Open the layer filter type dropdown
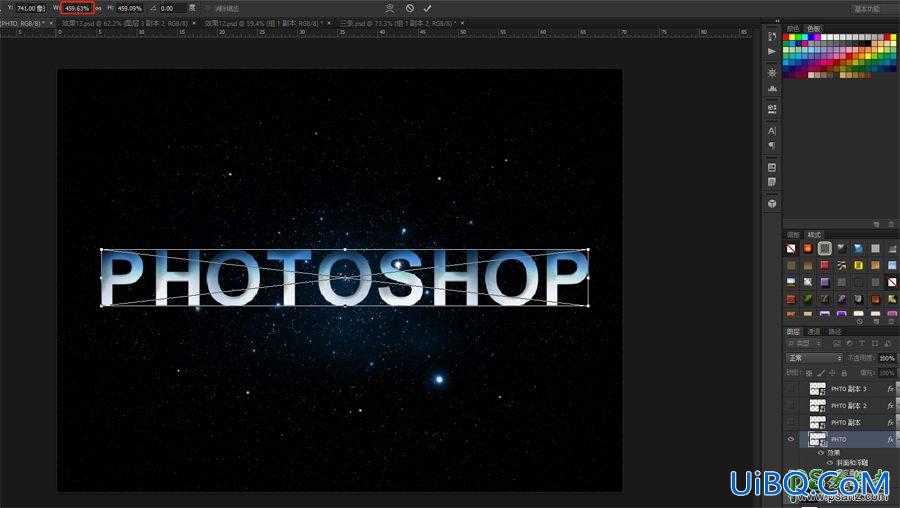Viewport: 900px width, 508px height. point(804,343)
